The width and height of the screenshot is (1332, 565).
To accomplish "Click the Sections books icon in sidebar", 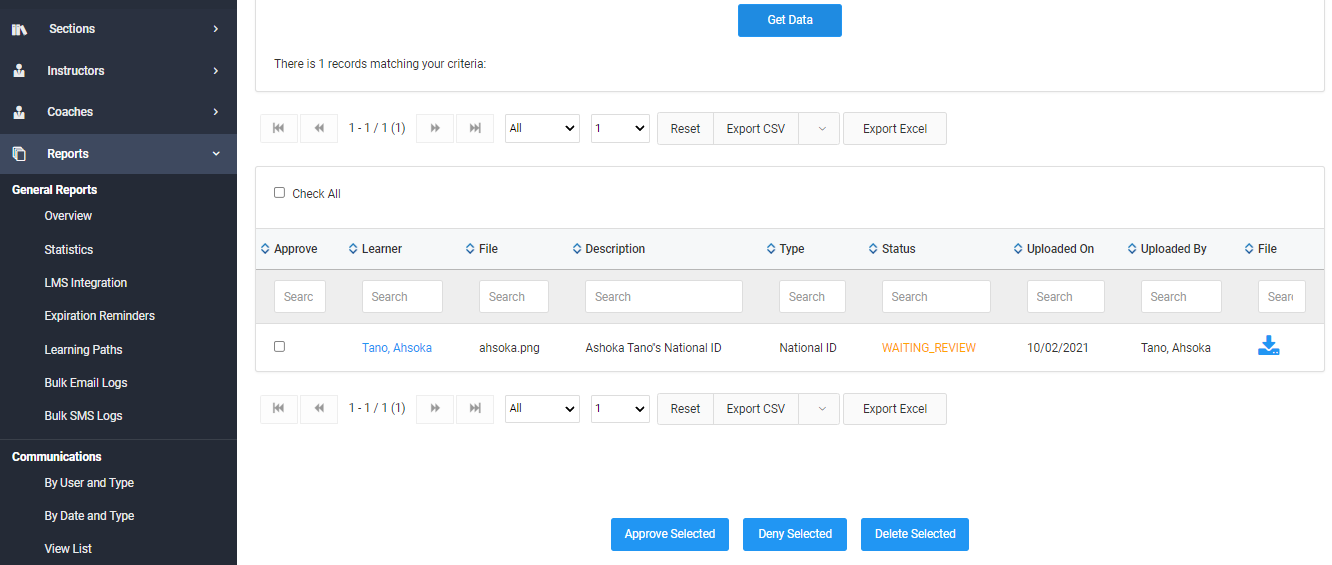I will (x=19, y=29).
